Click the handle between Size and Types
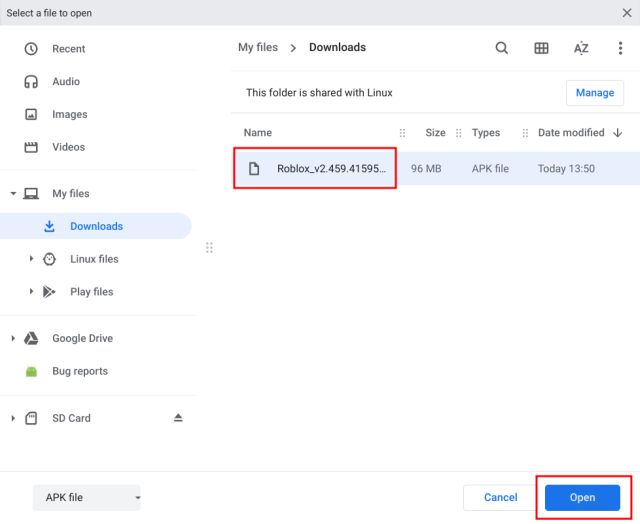This screenshot has height=524, width=640. point(459,133)
